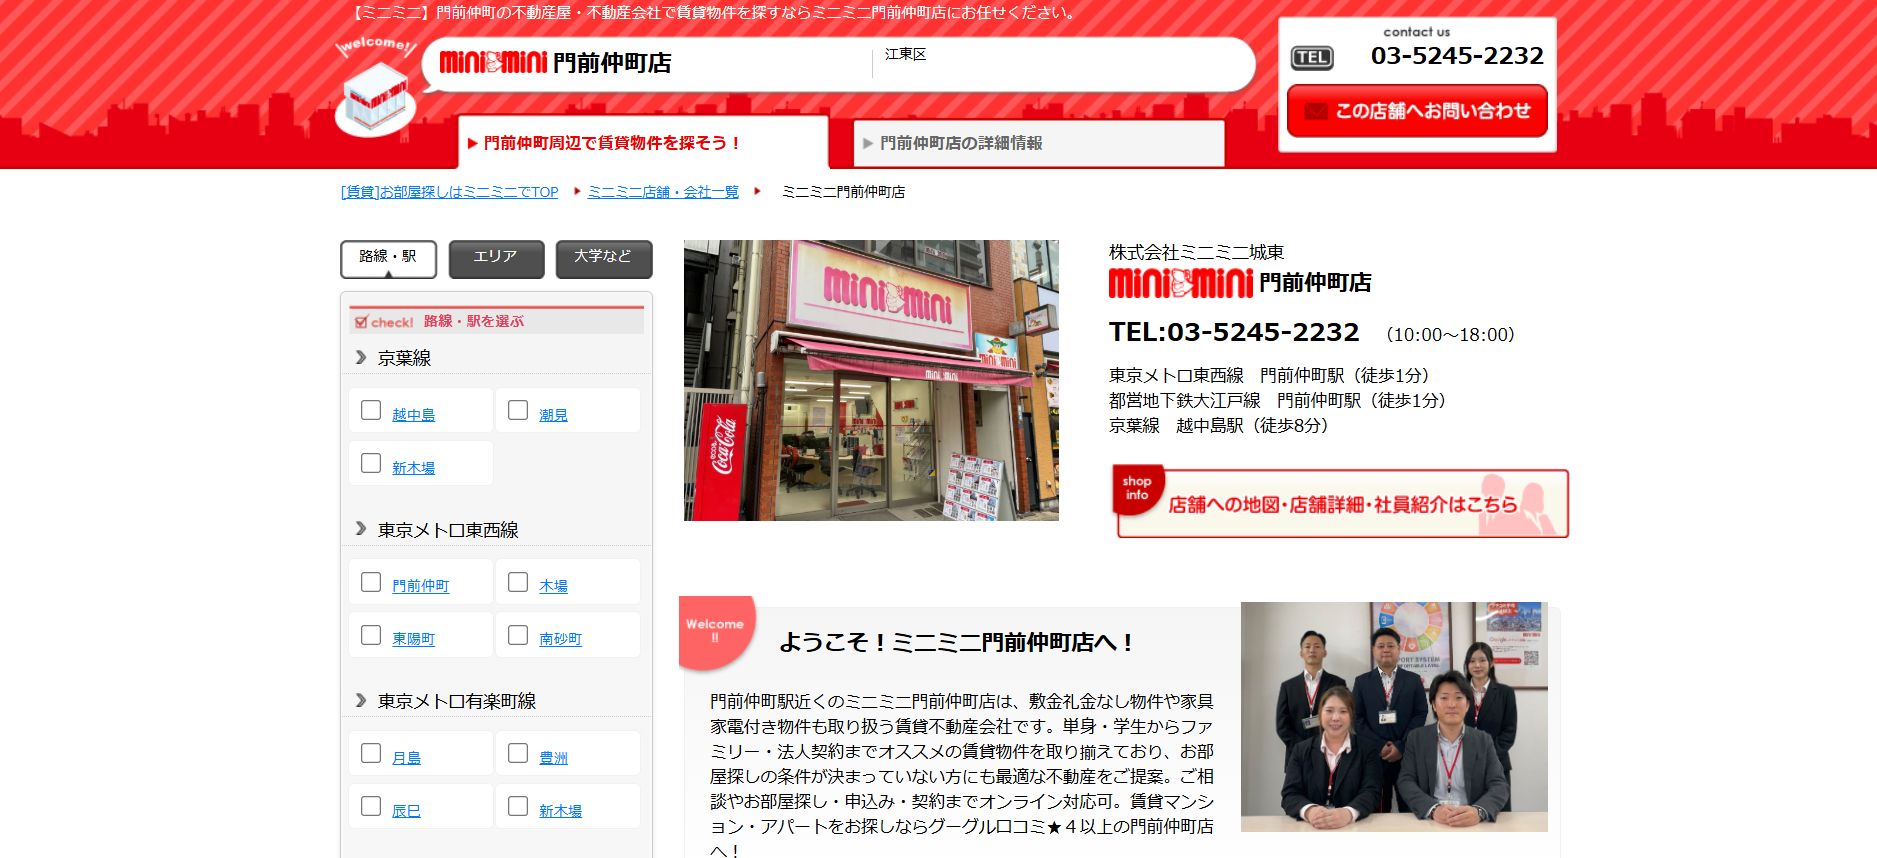1877x858 pixels.
Task: Check the 門前仲町 station checkbox
Action: (371, 582)
